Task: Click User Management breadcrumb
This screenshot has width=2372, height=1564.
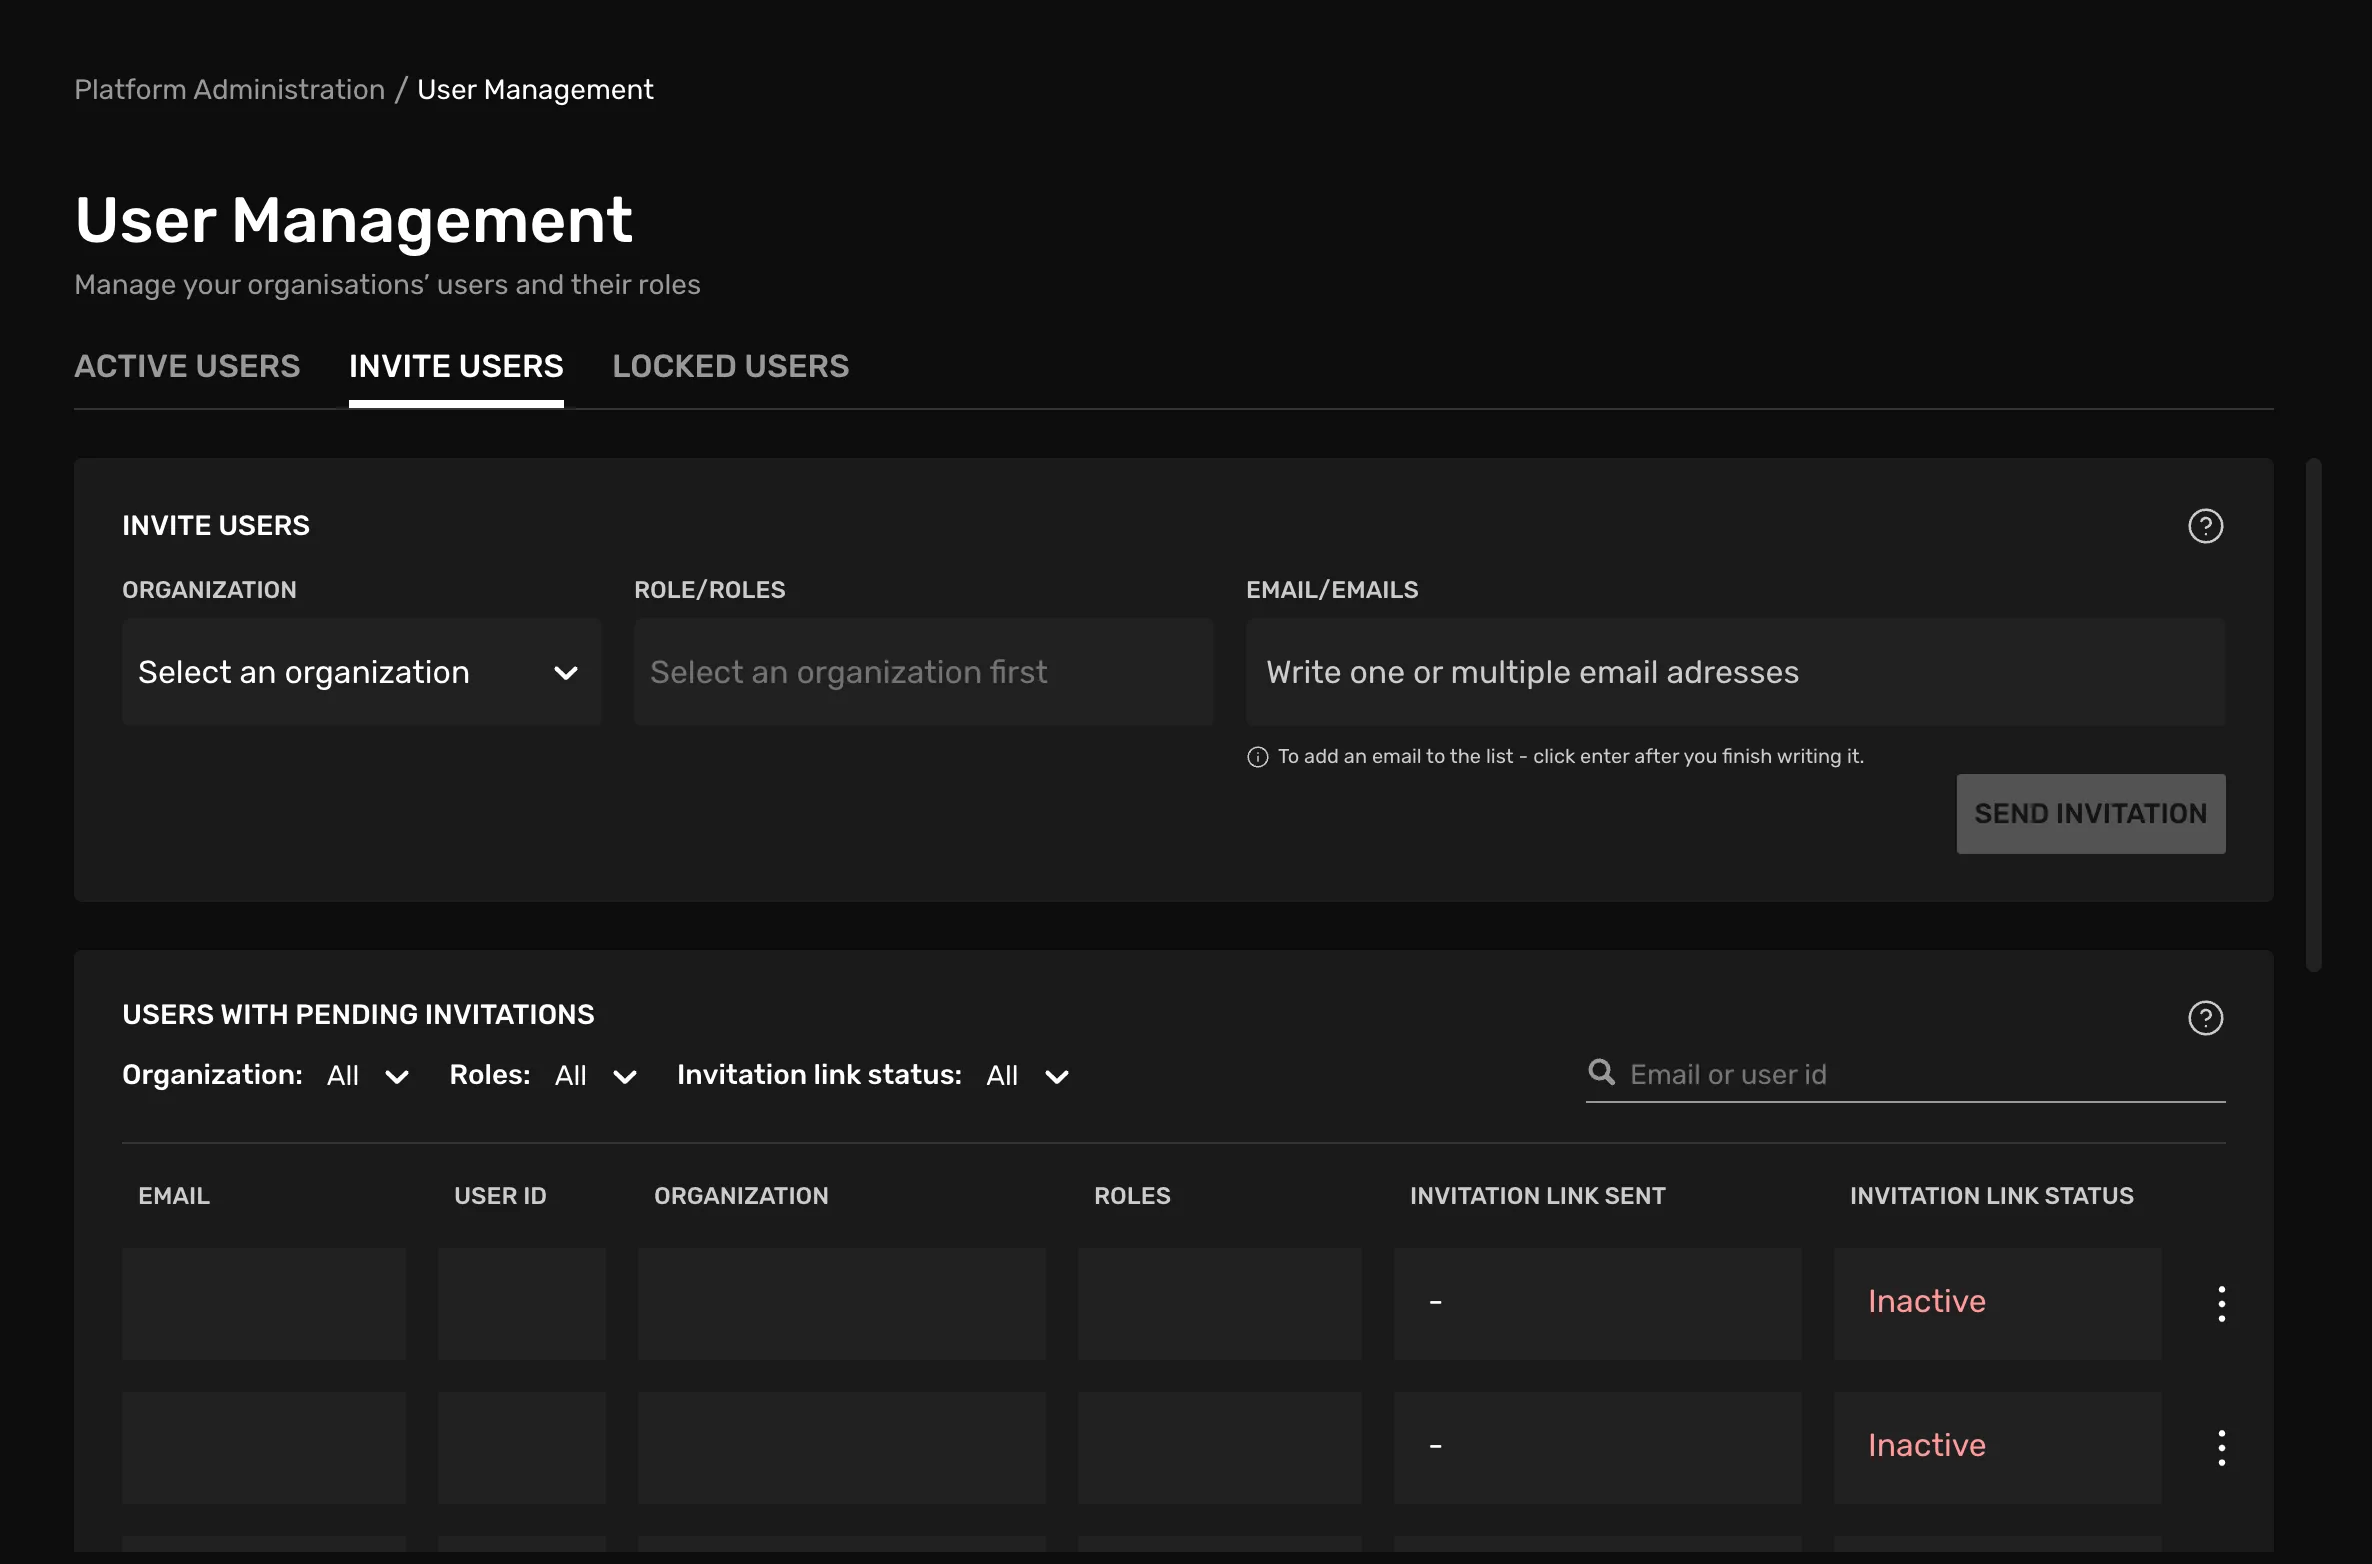Action: tap(535, 90)
